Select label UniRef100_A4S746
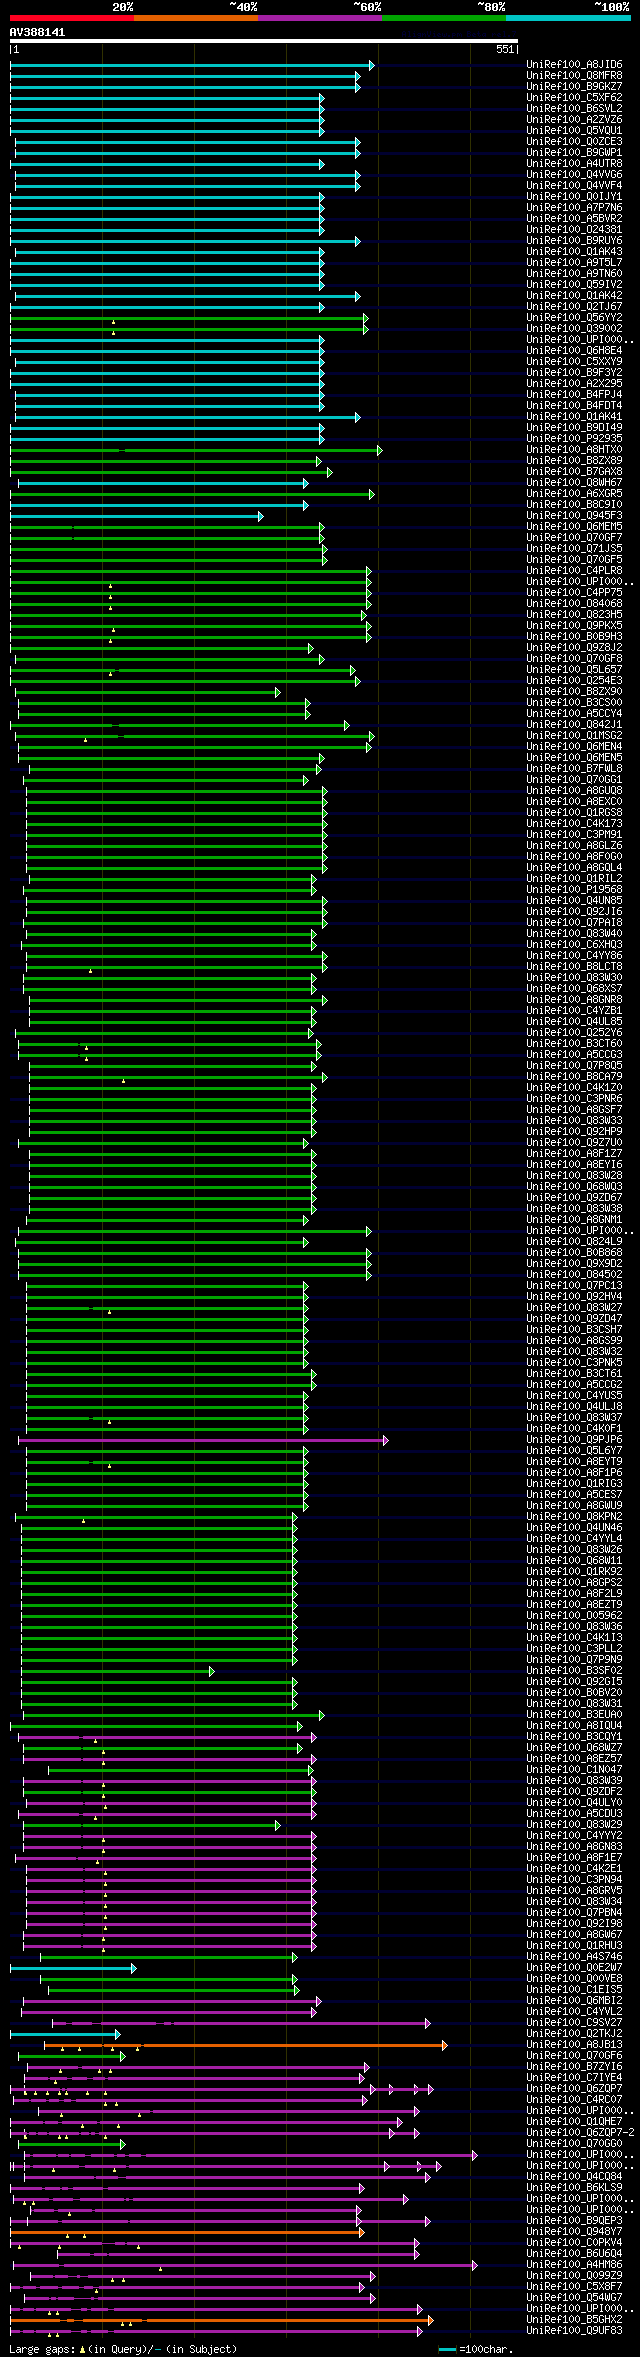Image resolution: width=640 pixels, height=2357 pixels. [x=574, y=1957]
